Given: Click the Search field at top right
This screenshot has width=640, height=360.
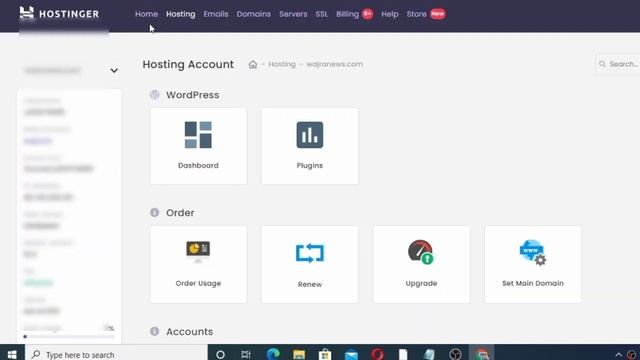Looking at the screenshot, I should coord(618,64).
